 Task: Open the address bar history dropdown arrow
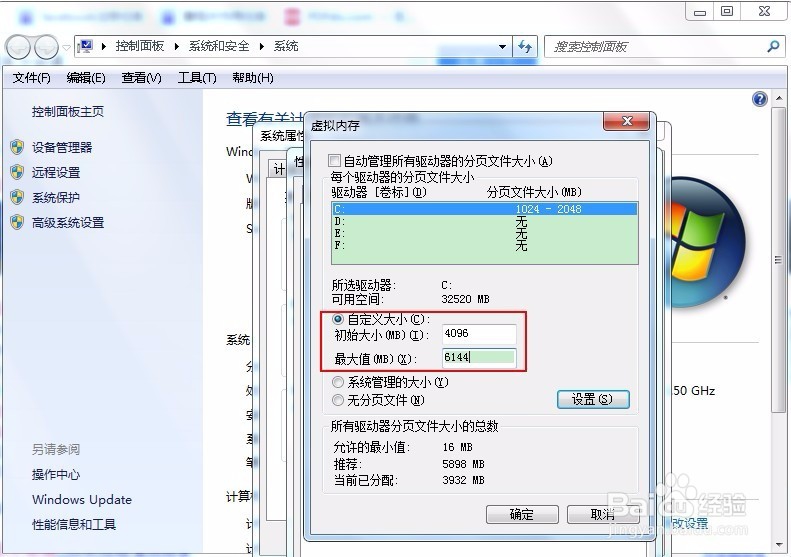pos(502,47)
